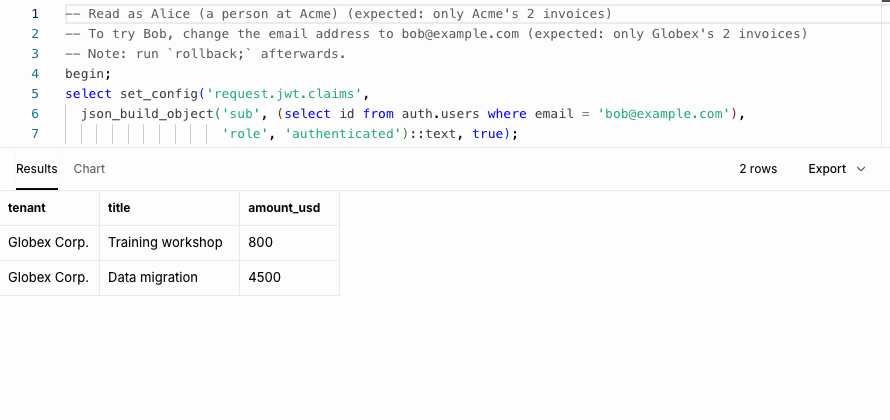Screen dimensions: 890x420
Task: Click line number 4 in the editor
Action: pos(35,74)
